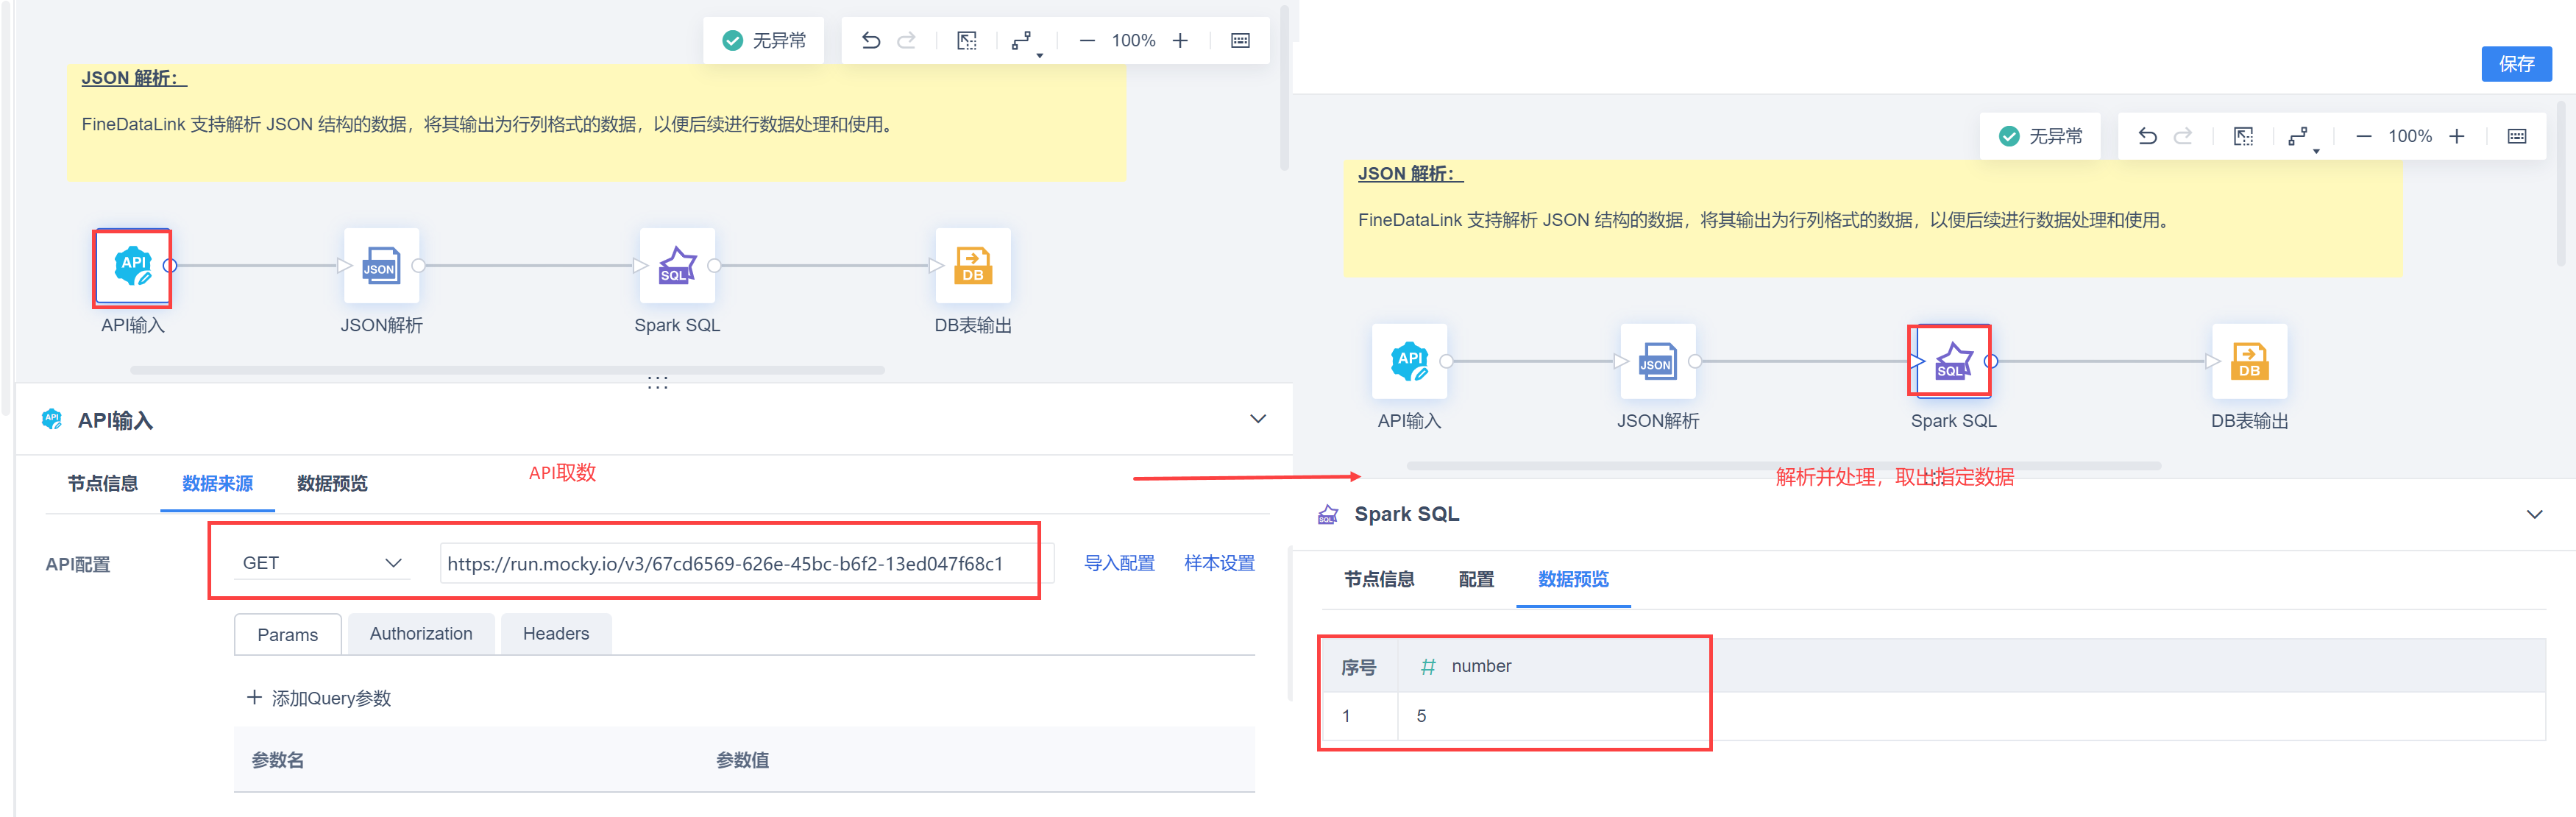Viewport: 2576px width, 817px height.
Task: Click 添加Query参数 to add parameter
Action: pyautogui.click(x=320, y=698)
